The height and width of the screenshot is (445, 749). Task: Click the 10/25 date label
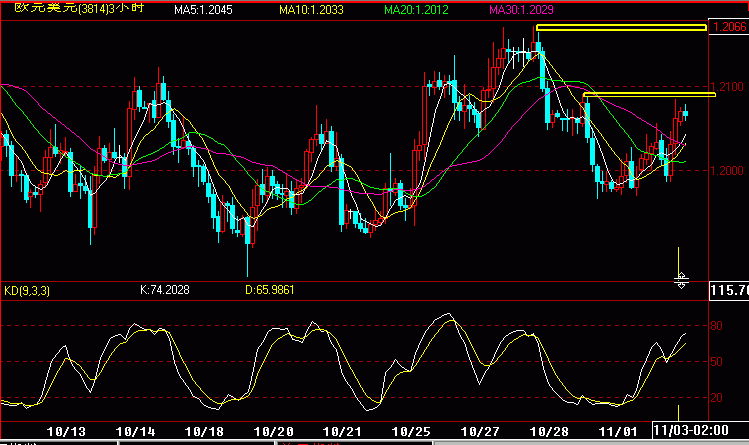(411, 432)
